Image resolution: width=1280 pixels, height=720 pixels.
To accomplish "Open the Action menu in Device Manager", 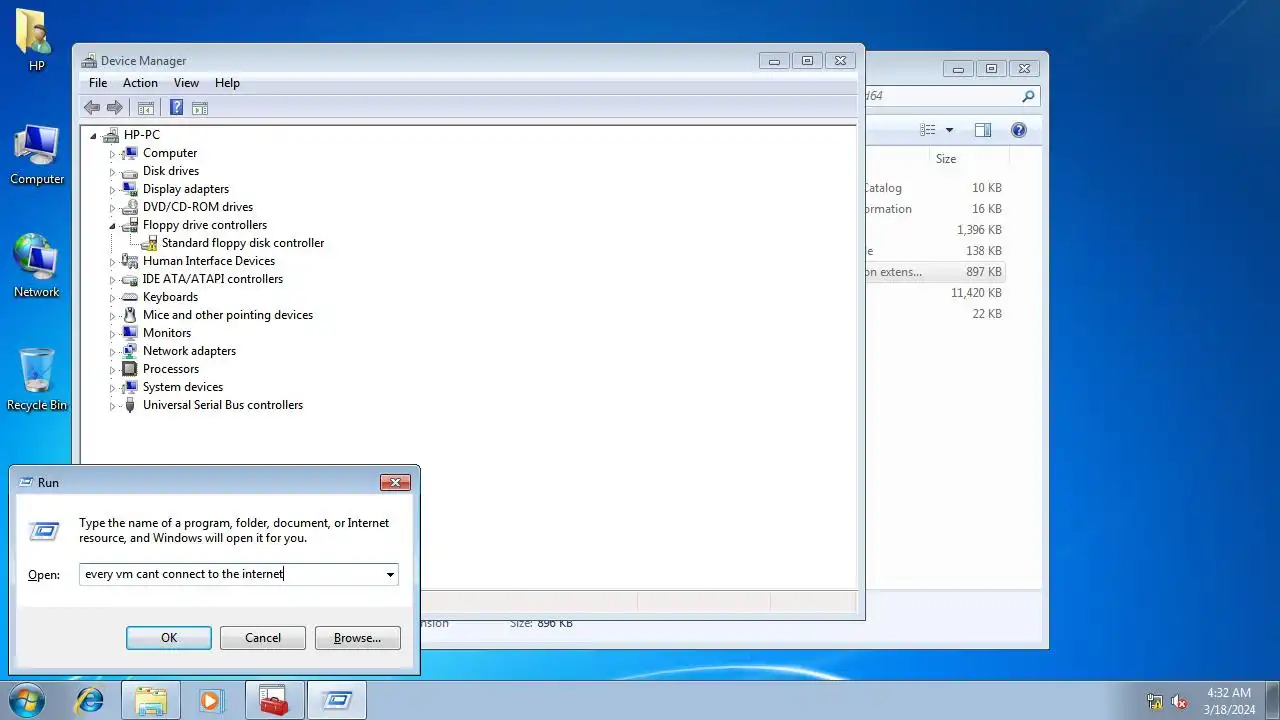I will pyautogui.click(x=140, y=83).
